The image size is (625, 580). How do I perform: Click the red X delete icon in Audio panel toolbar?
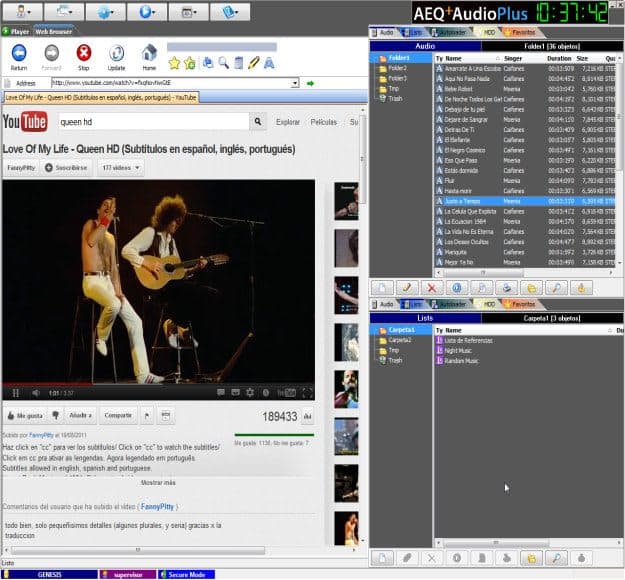(432, 288)
